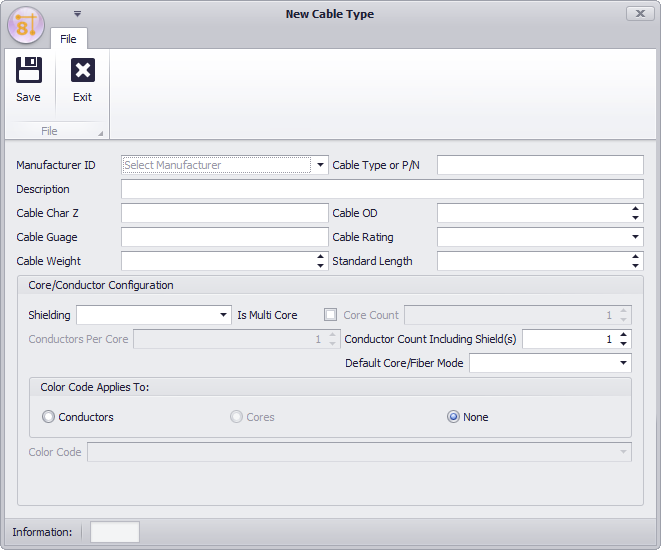661x550 pixels.
Task: Expand the Cable Rating dropdown
Action: [635, 237]
